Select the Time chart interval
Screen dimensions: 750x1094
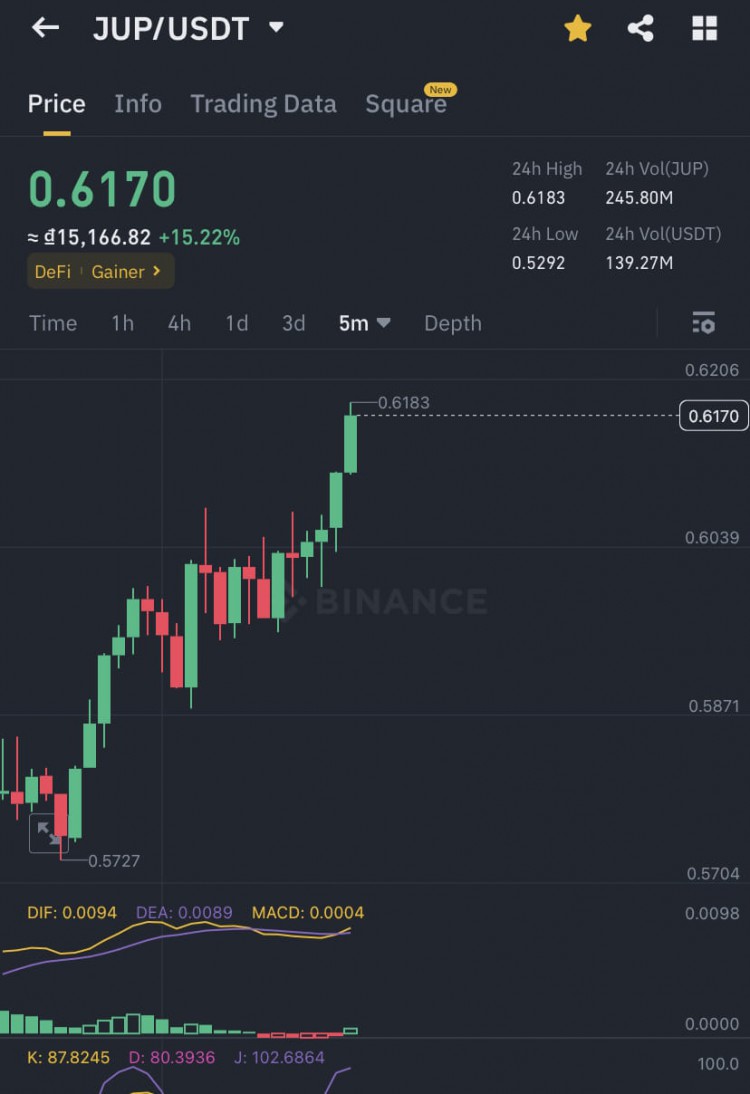[x=53, y=323]
